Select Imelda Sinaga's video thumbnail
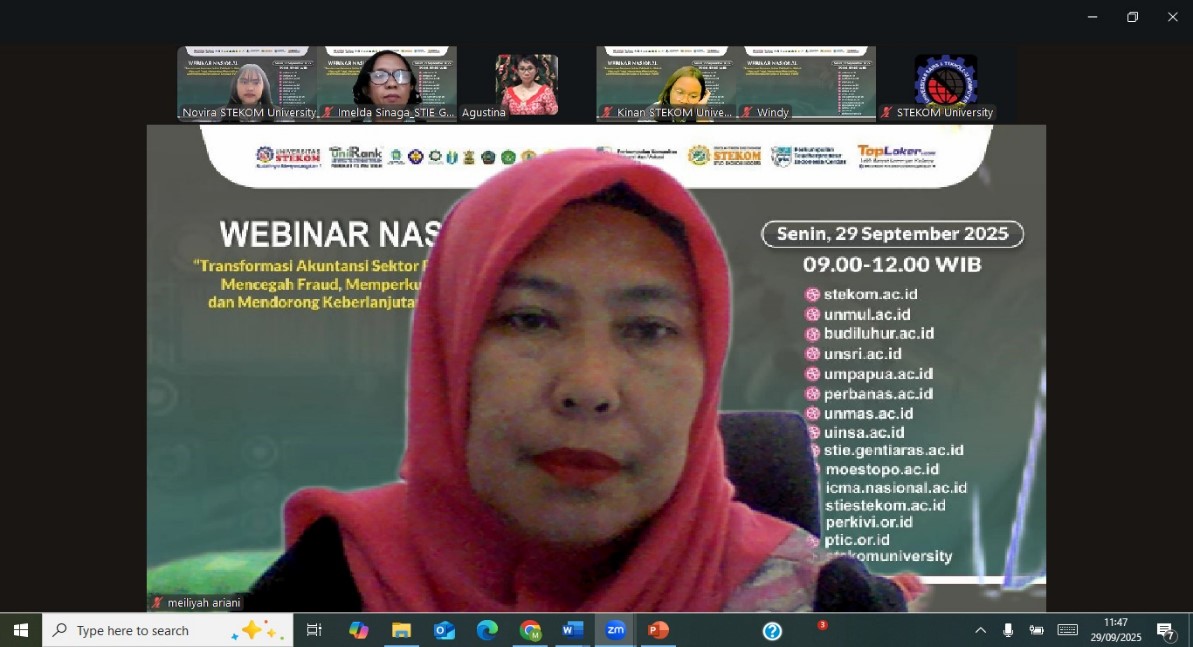Screen dimensions: 1193x647 [387, 84]
